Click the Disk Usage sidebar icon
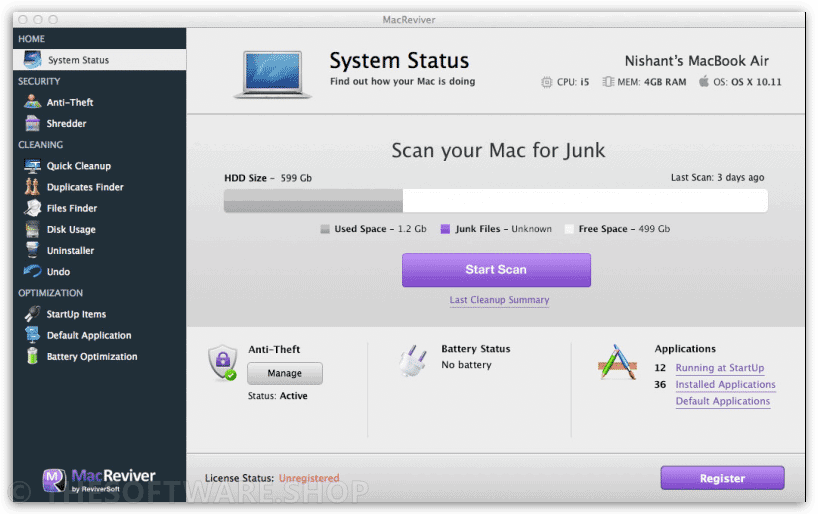This screenshot has width=818, height=514. click(32, 229)
